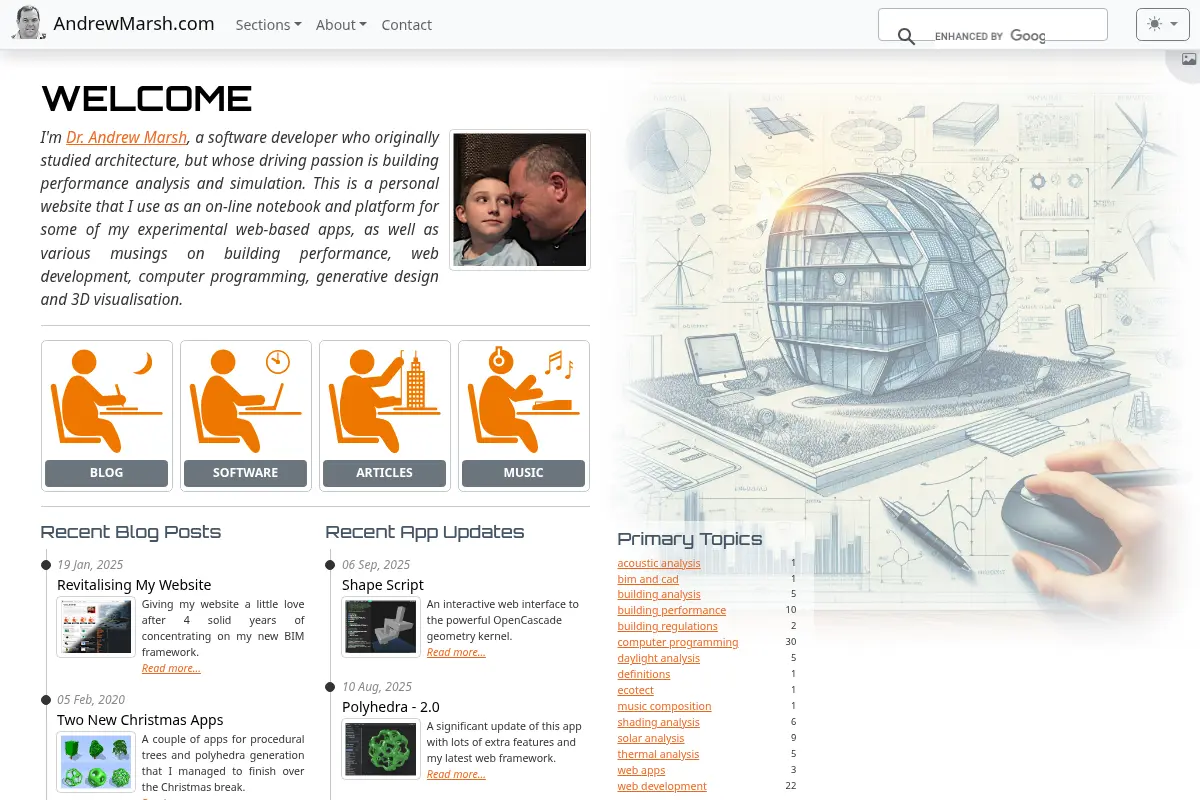This screenshot has height=800, width=1200.
Task: Select the building analysis topic
Action: click(659, 594)
